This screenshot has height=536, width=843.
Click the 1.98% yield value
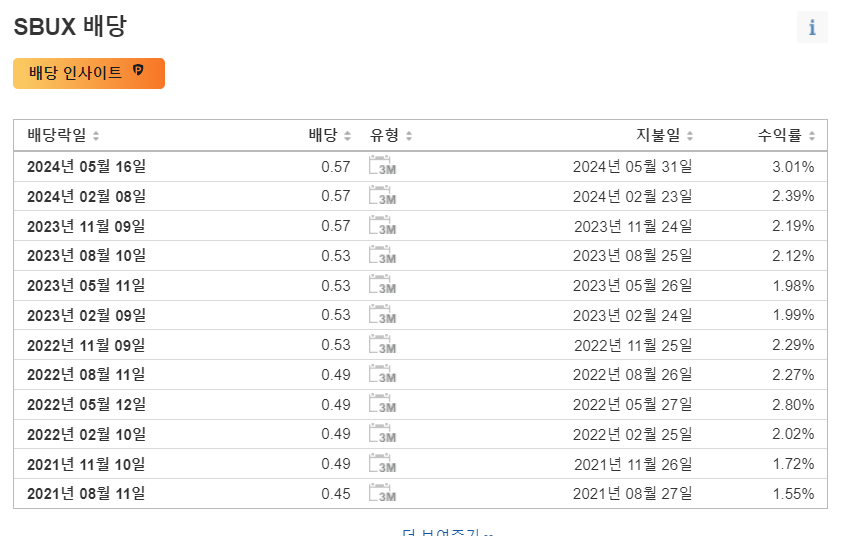794,285
